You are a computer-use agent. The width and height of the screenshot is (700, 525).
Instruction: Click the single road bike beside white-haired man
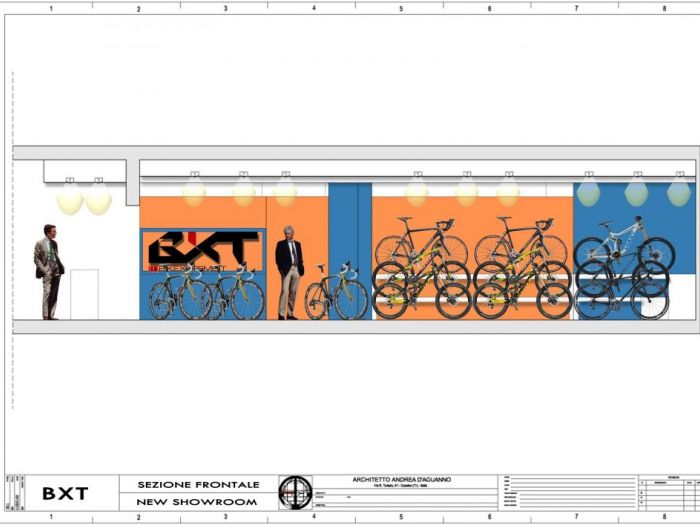pos(336,292)
